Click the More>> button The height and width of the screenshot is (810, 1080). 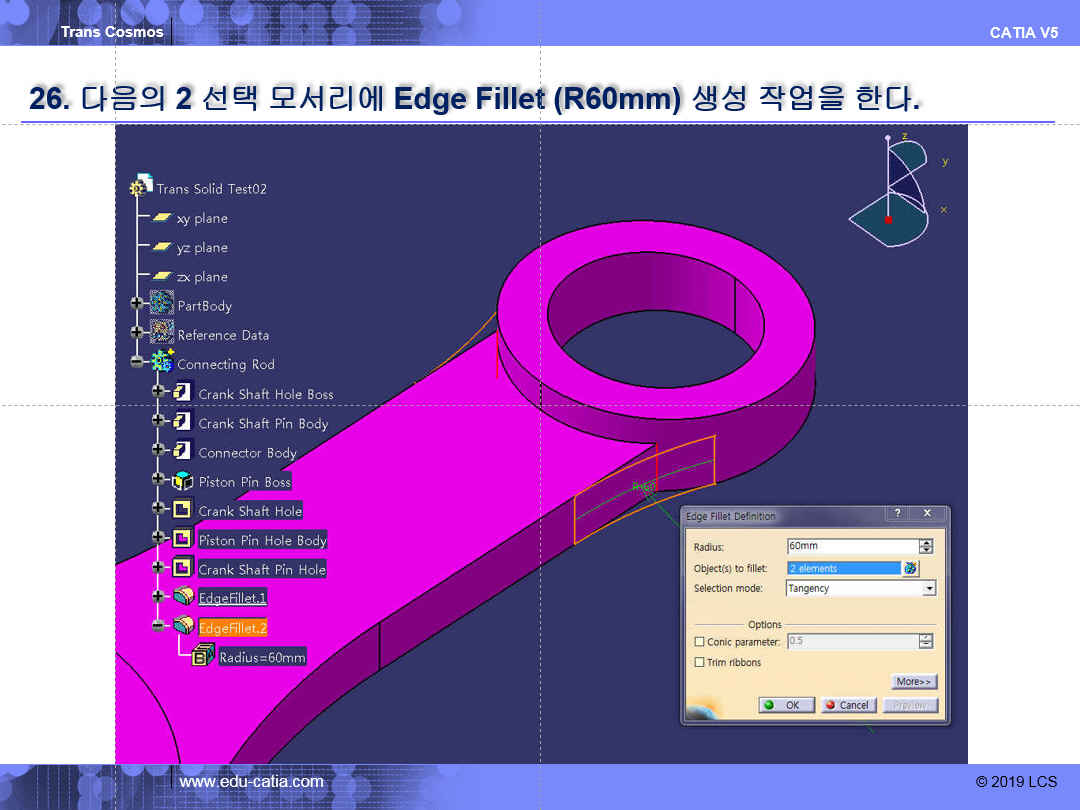coord(914,682)
